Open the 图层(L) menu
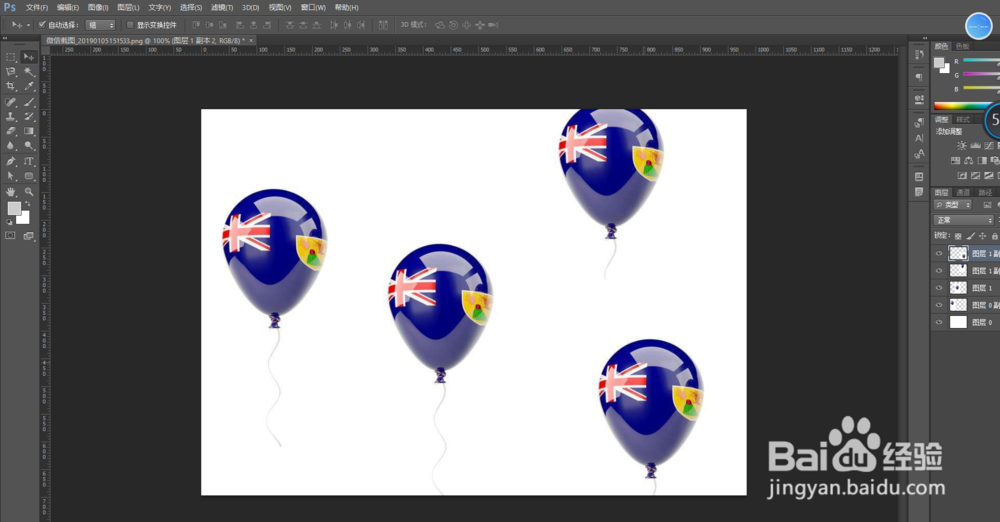 (128, 8)
